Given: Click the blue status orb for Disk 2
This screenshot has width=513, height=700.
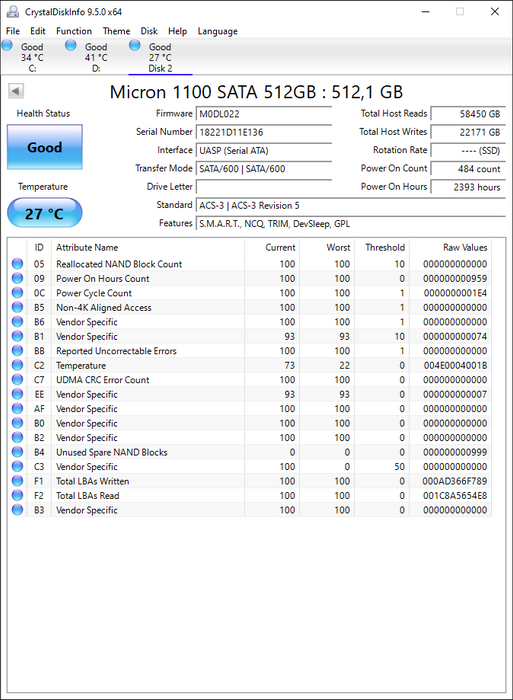Looking at the screenshot, I should click(x=134, y=45).
